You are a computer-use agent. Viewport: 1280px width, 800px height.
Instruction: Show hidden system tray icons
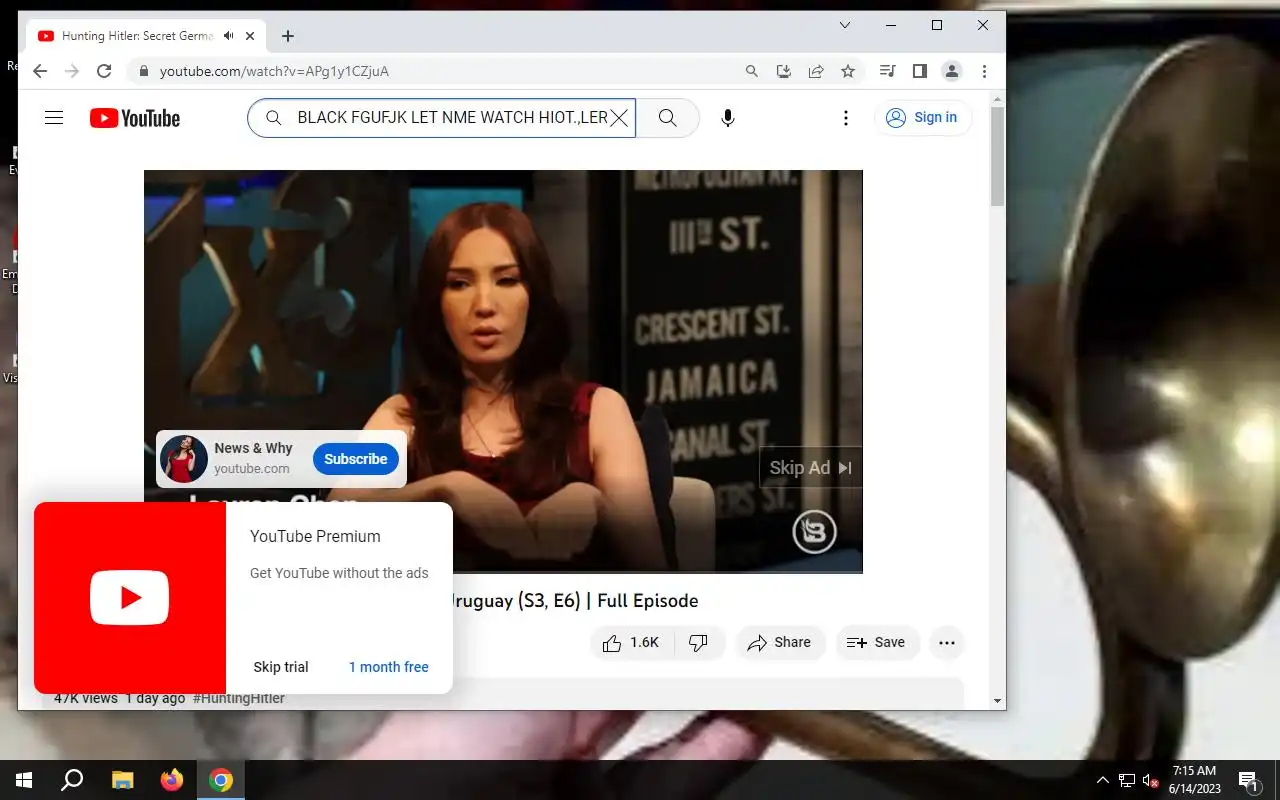click(x=1103, y=780)
